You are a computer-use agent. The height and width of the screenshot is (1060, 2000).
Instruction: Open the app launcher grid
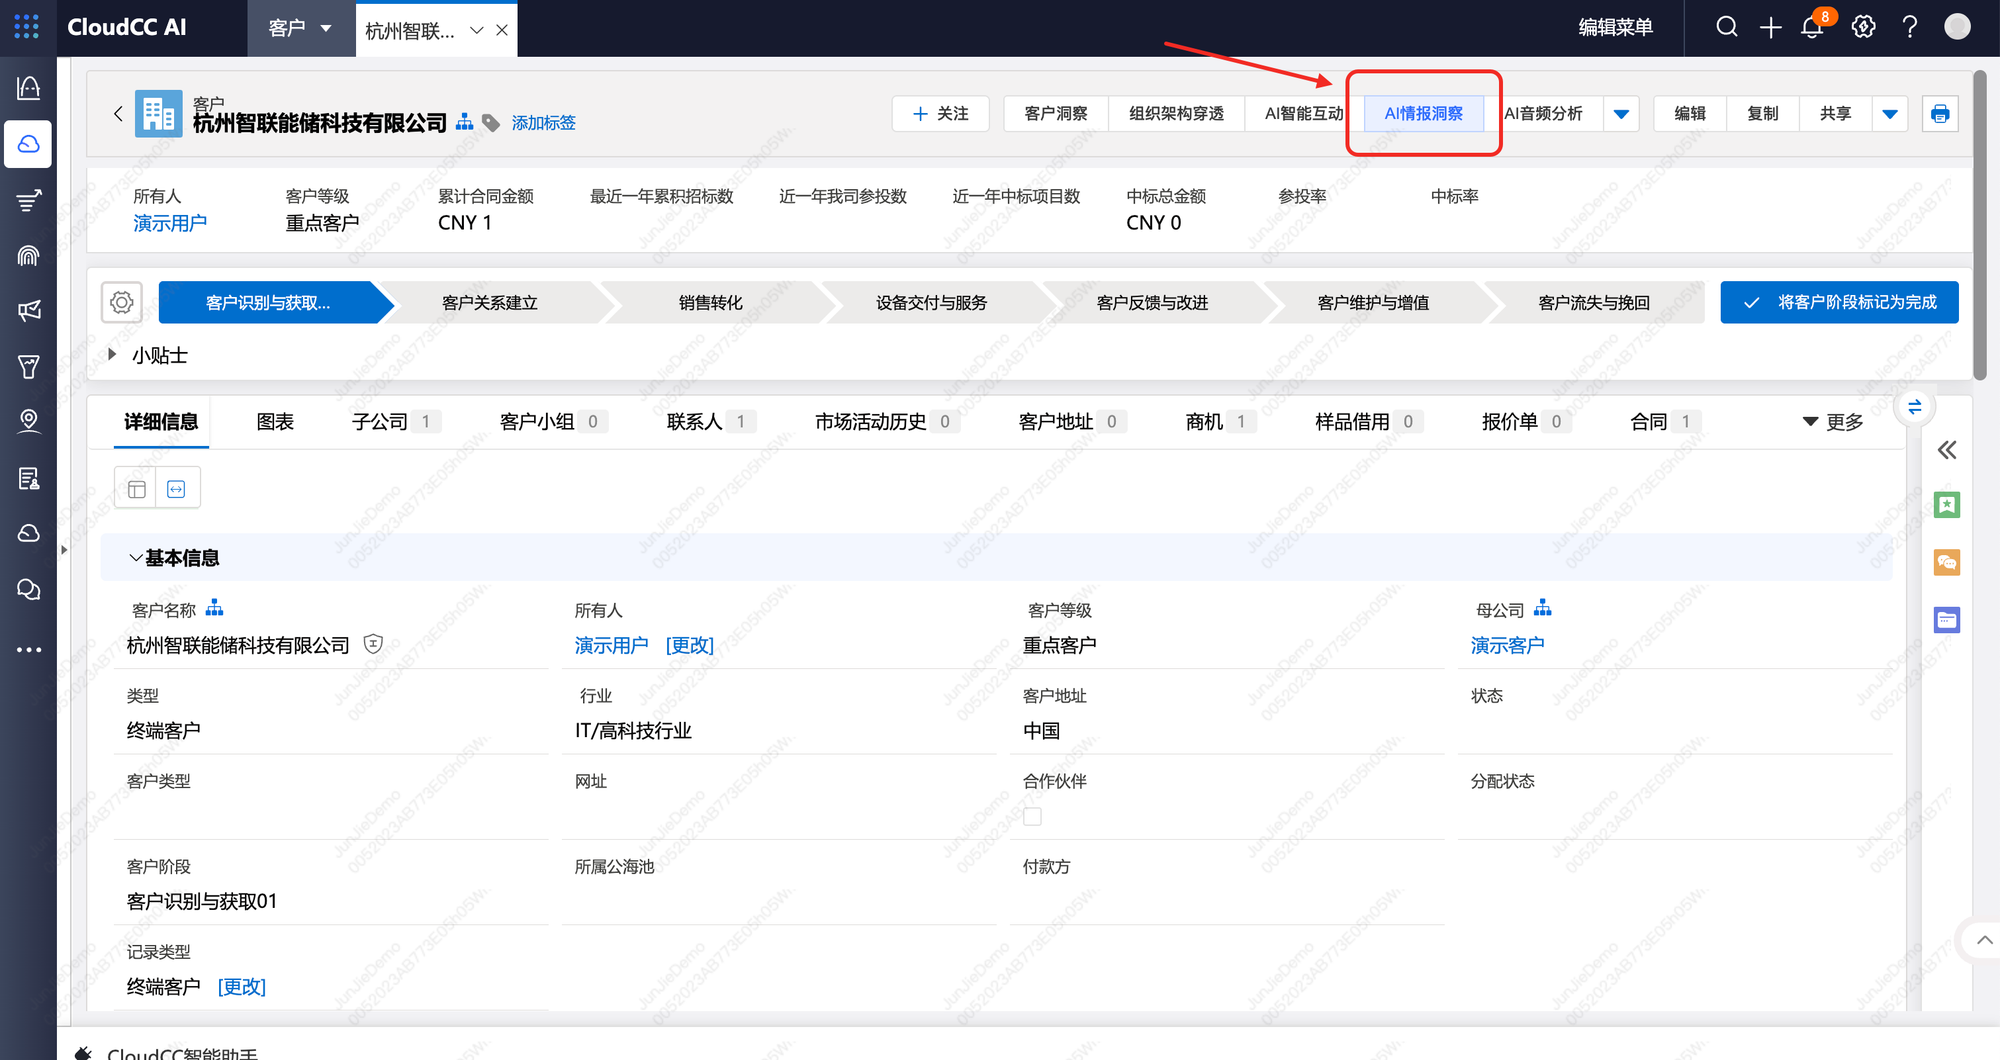27,27
